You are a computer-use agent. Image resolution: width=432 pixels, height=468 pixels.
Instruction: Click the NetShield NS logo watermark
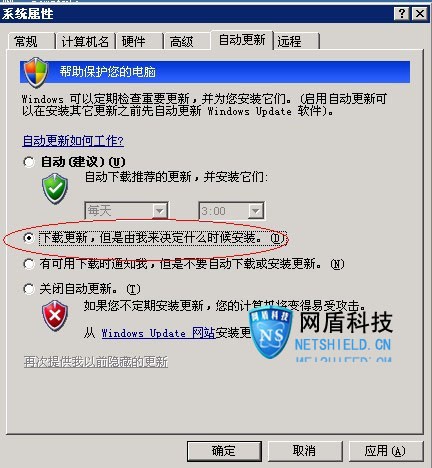(x=271, y=333)
